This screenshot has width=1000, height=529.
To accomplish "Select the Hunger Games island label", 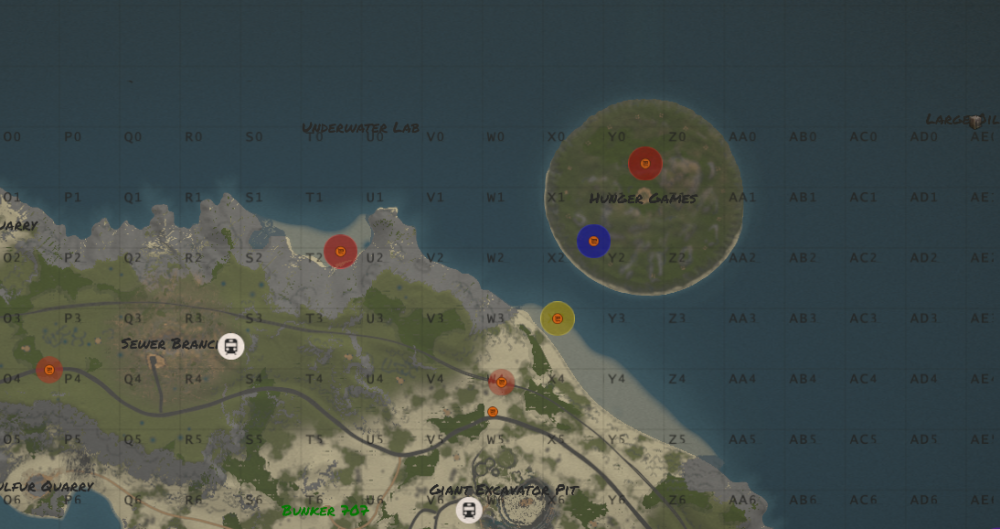I will coord(643,198).
